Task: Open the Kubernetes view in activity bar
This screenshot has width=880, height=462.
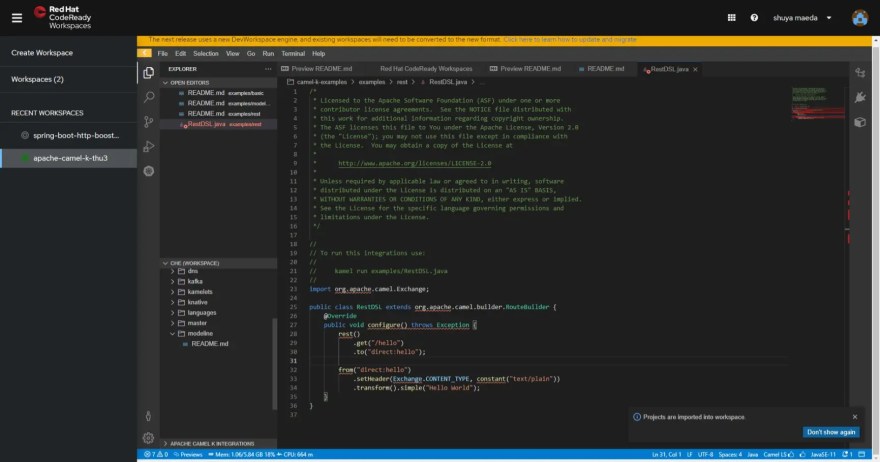Action: click(149, 171)
